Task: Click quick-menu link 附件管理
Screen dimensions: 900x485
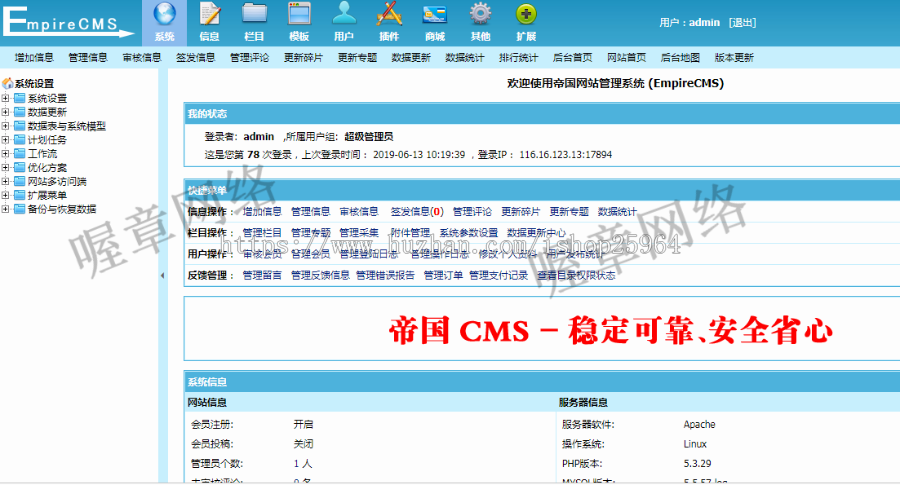Action: [410, 233]
